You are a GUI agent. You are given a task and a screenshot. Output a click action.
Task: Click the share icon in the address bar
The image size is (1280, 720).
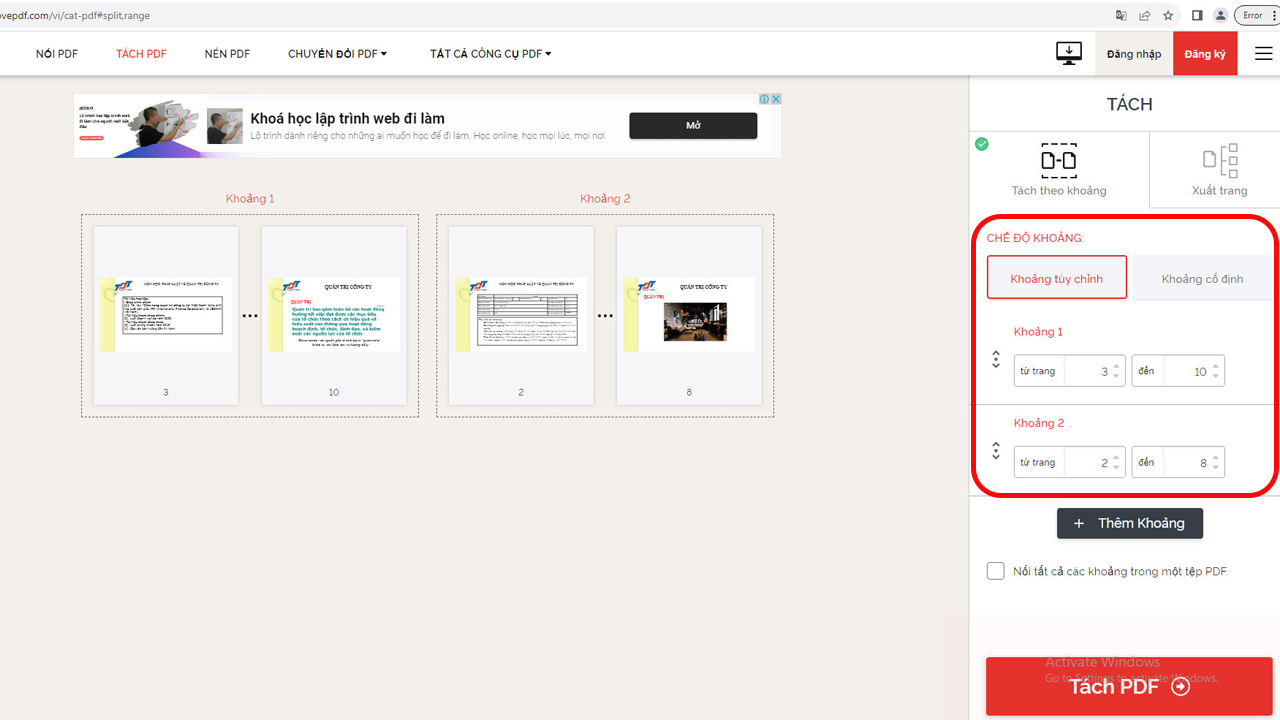[x=1144, y=16]
